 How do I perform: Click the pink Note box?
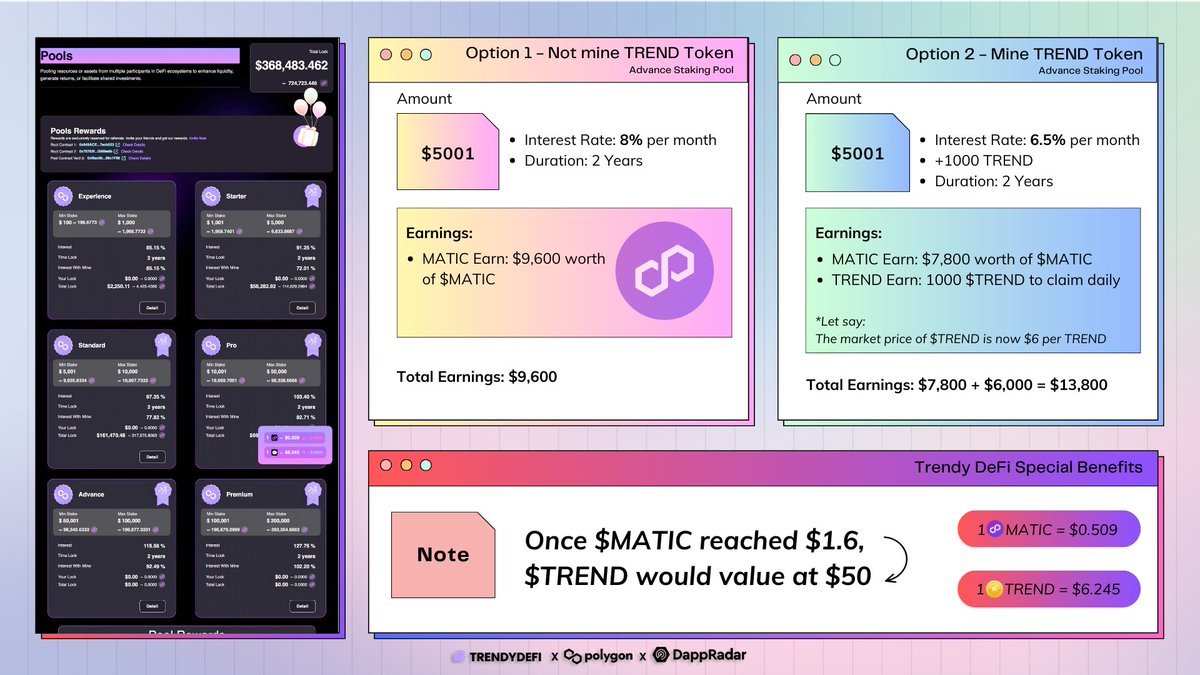(443, 554)
